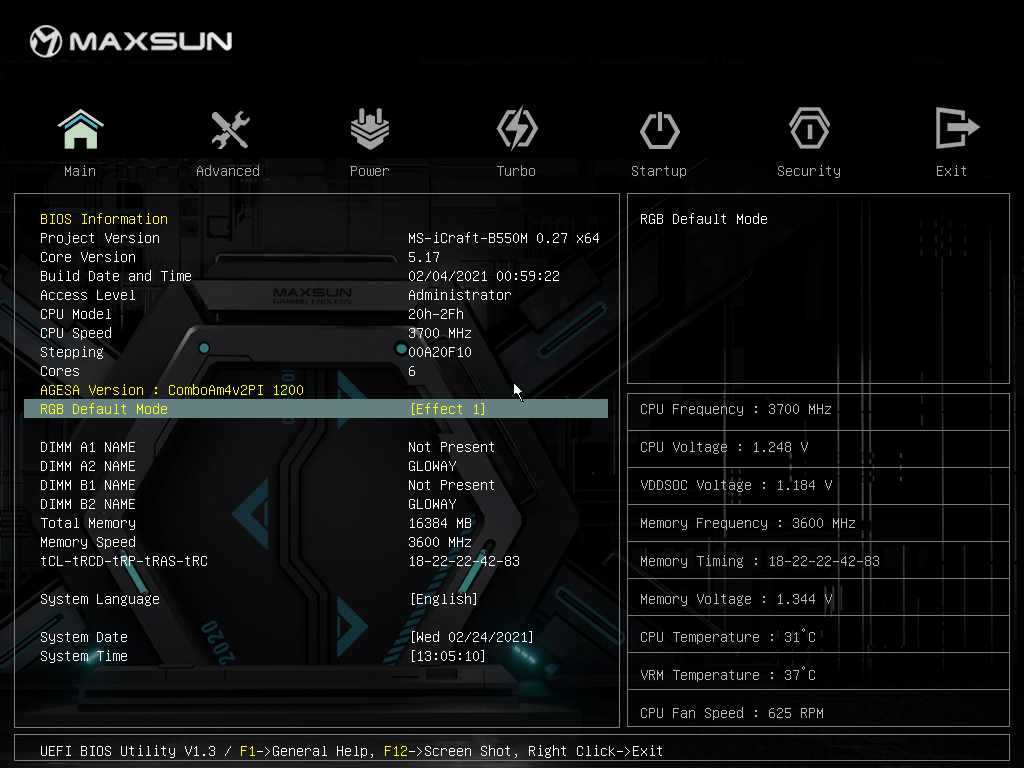Screen dimensions: 1024x768
Task: Click the 16384 MB value
Action: (440, 522)
